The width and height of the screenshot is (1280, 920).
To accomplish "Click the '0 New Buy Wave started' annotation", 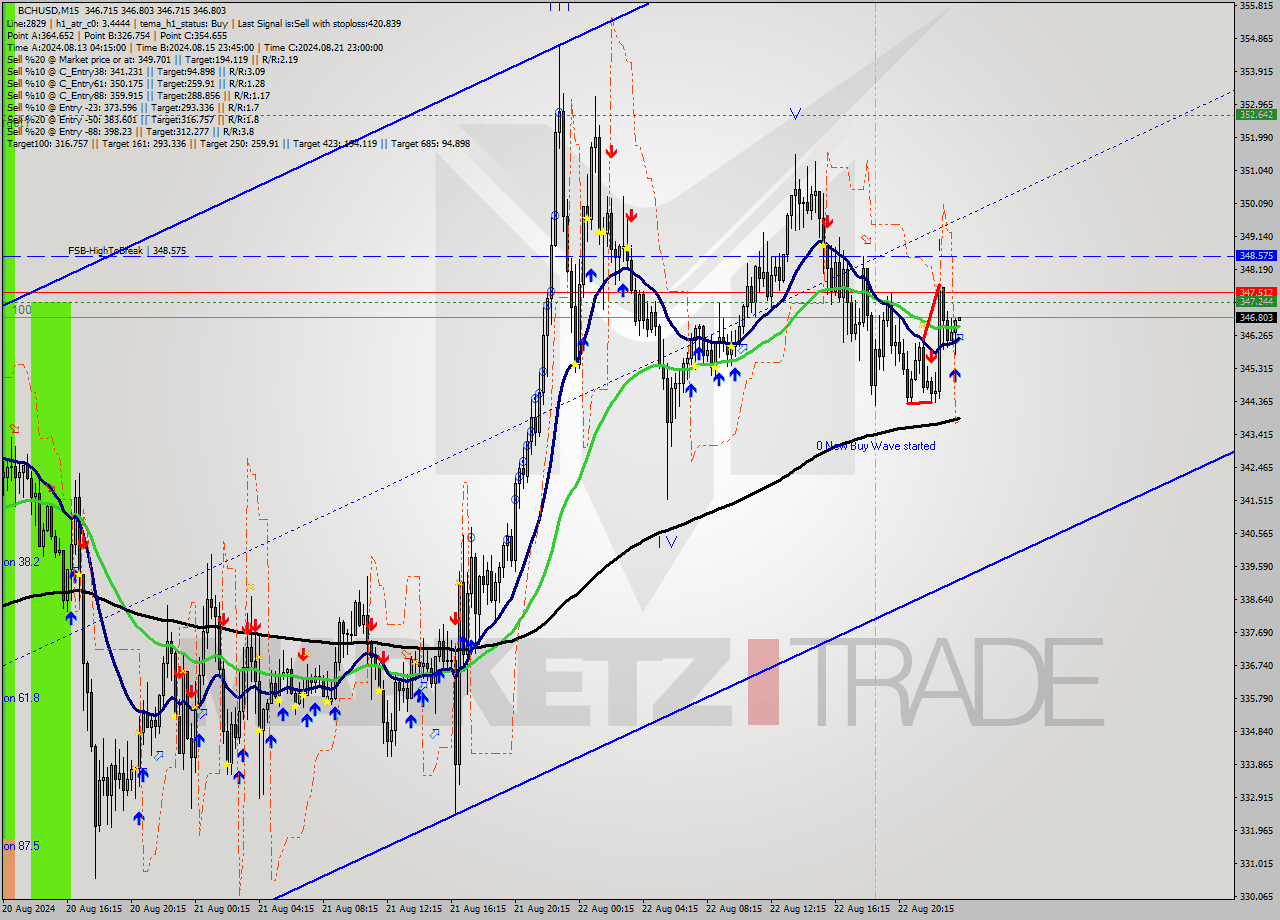I will click(x=876, y=446).
